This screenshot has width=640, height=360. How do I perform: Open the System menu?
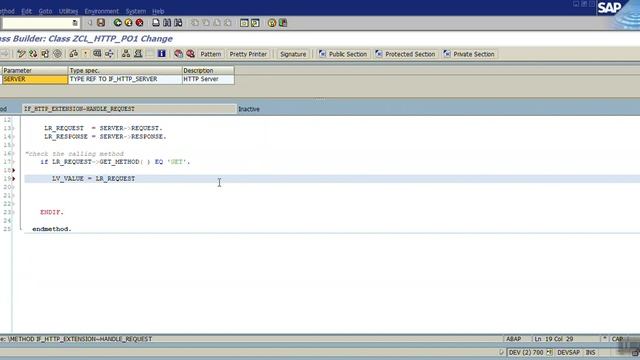point(136,11)
